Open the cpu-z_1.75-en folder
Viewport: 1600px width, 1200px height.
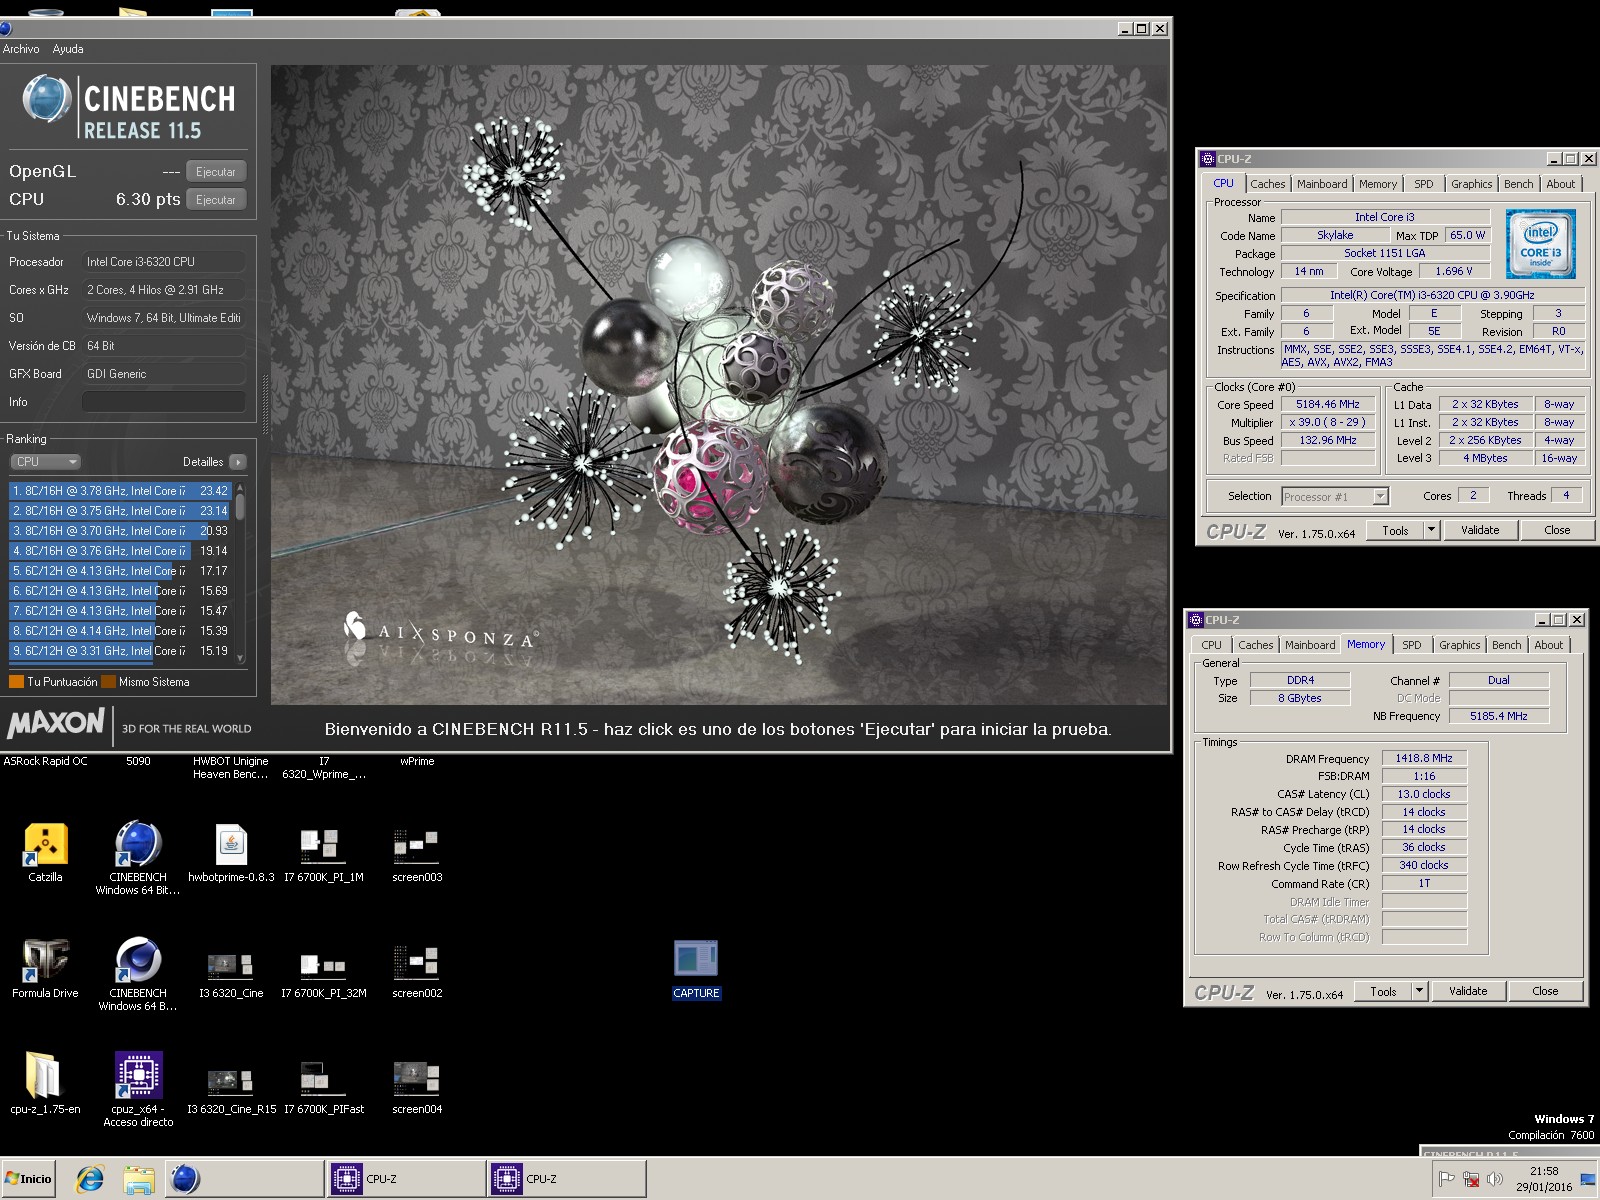pos(45,1085)
